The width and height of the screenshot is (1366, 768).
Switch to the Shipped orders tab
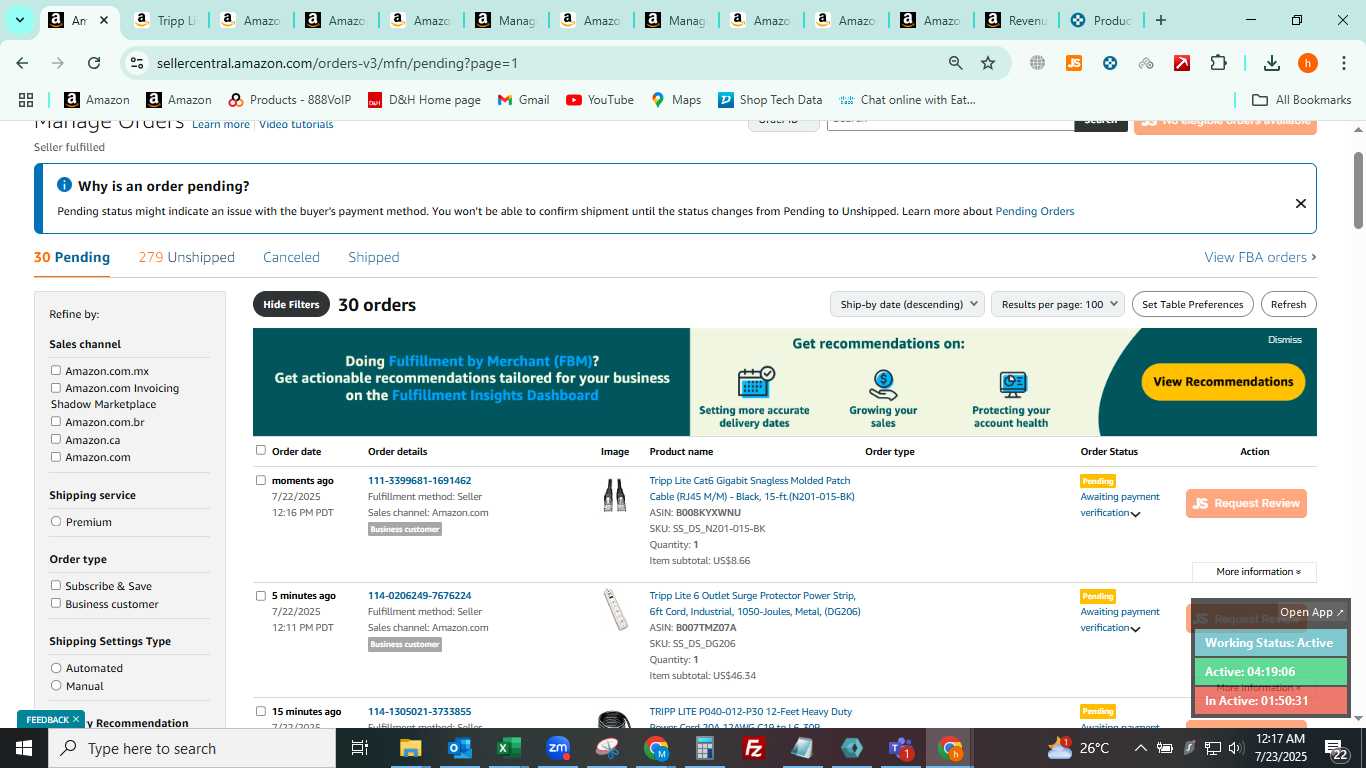[x=374, y=257]
